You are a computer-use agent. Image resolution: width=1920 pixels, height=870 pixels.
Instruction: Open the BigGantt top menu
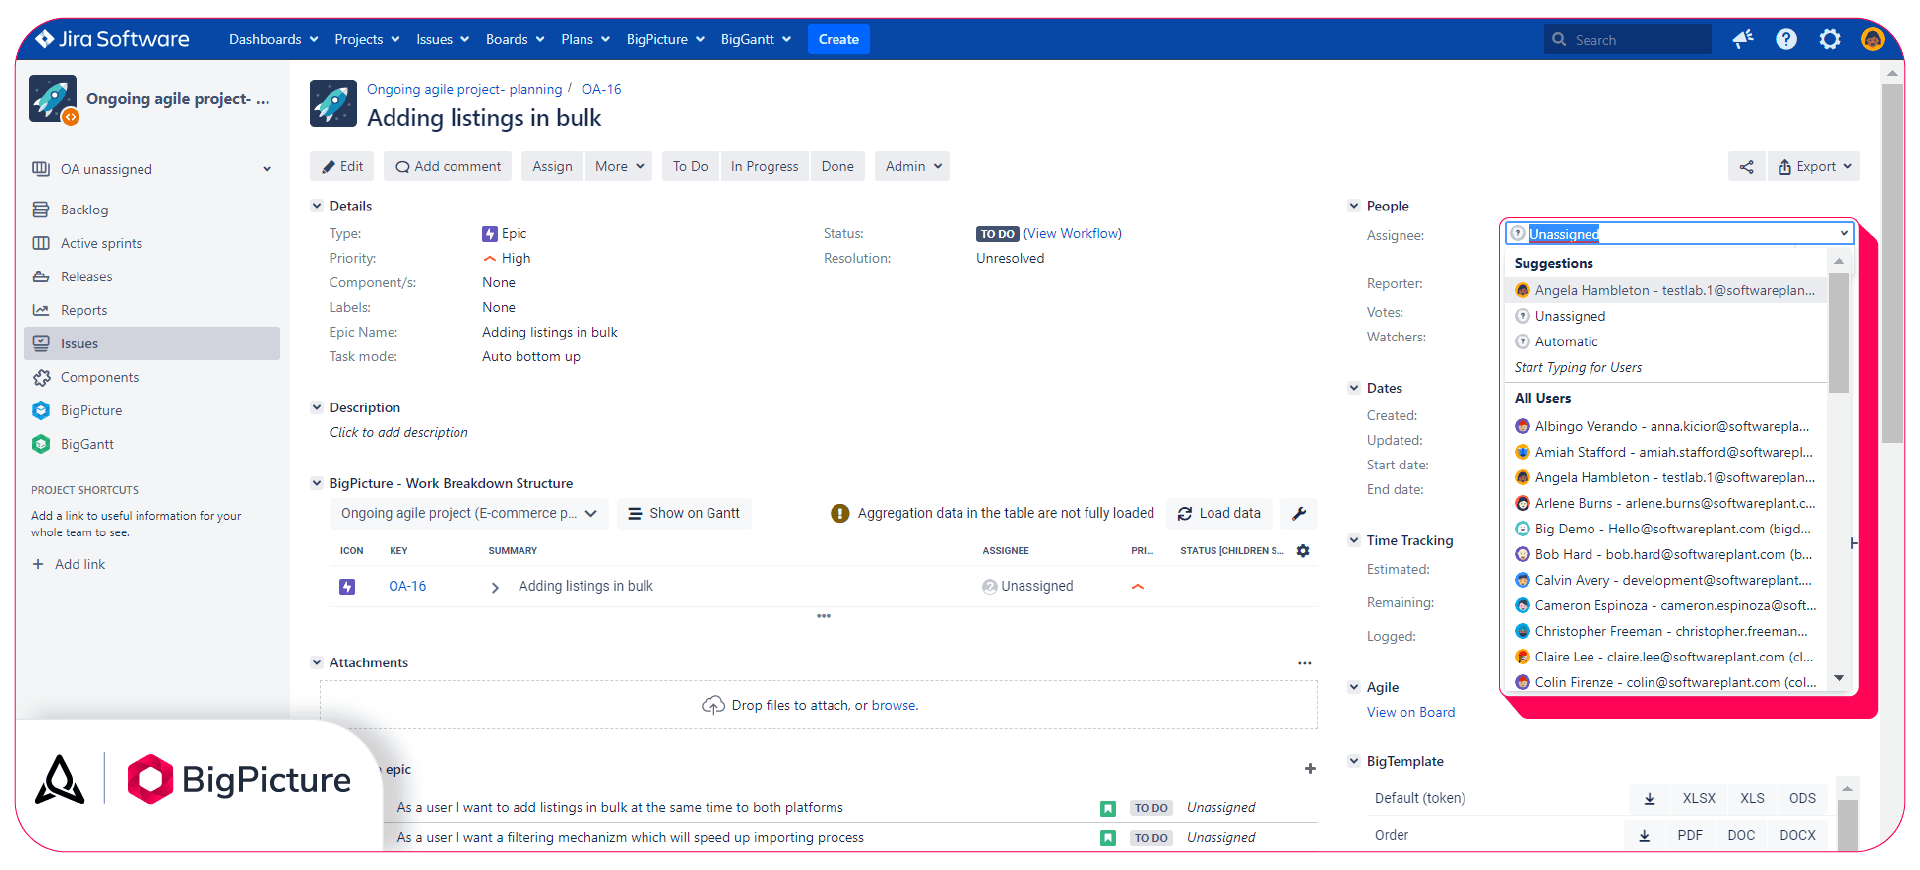(756, 39)
